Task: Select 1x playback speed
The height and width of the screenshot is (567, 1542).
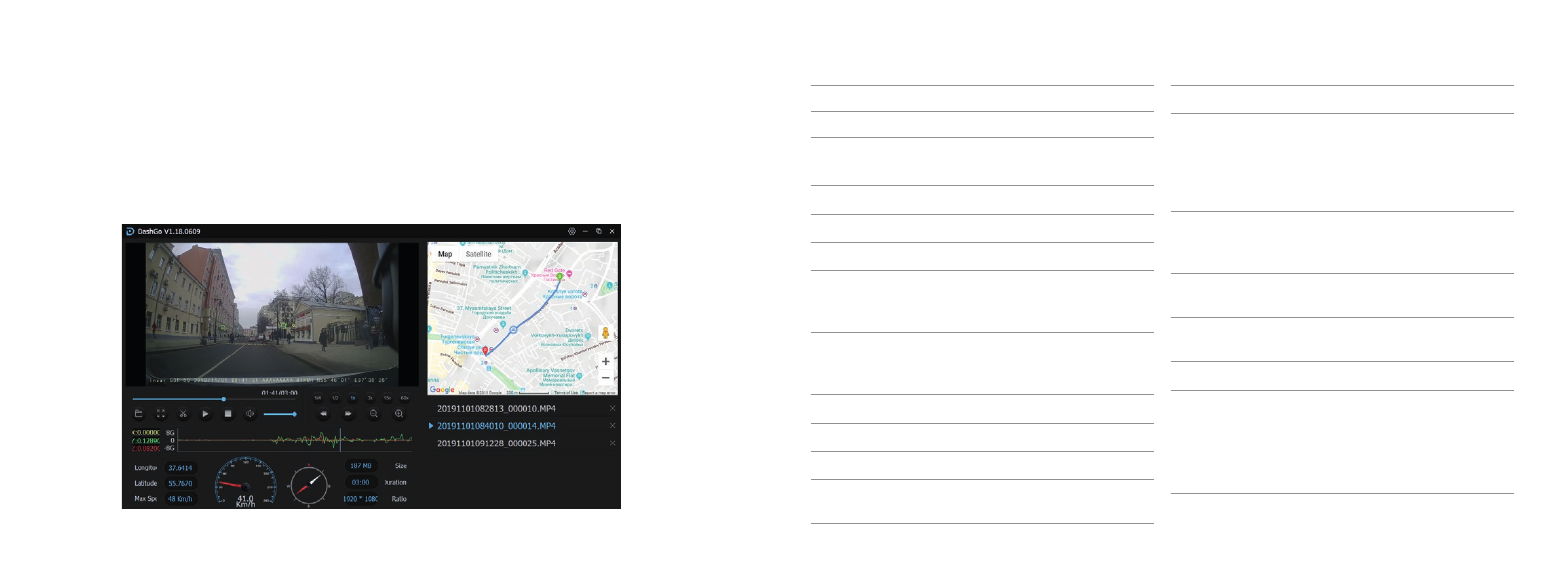Action: (x=353, y=398)
